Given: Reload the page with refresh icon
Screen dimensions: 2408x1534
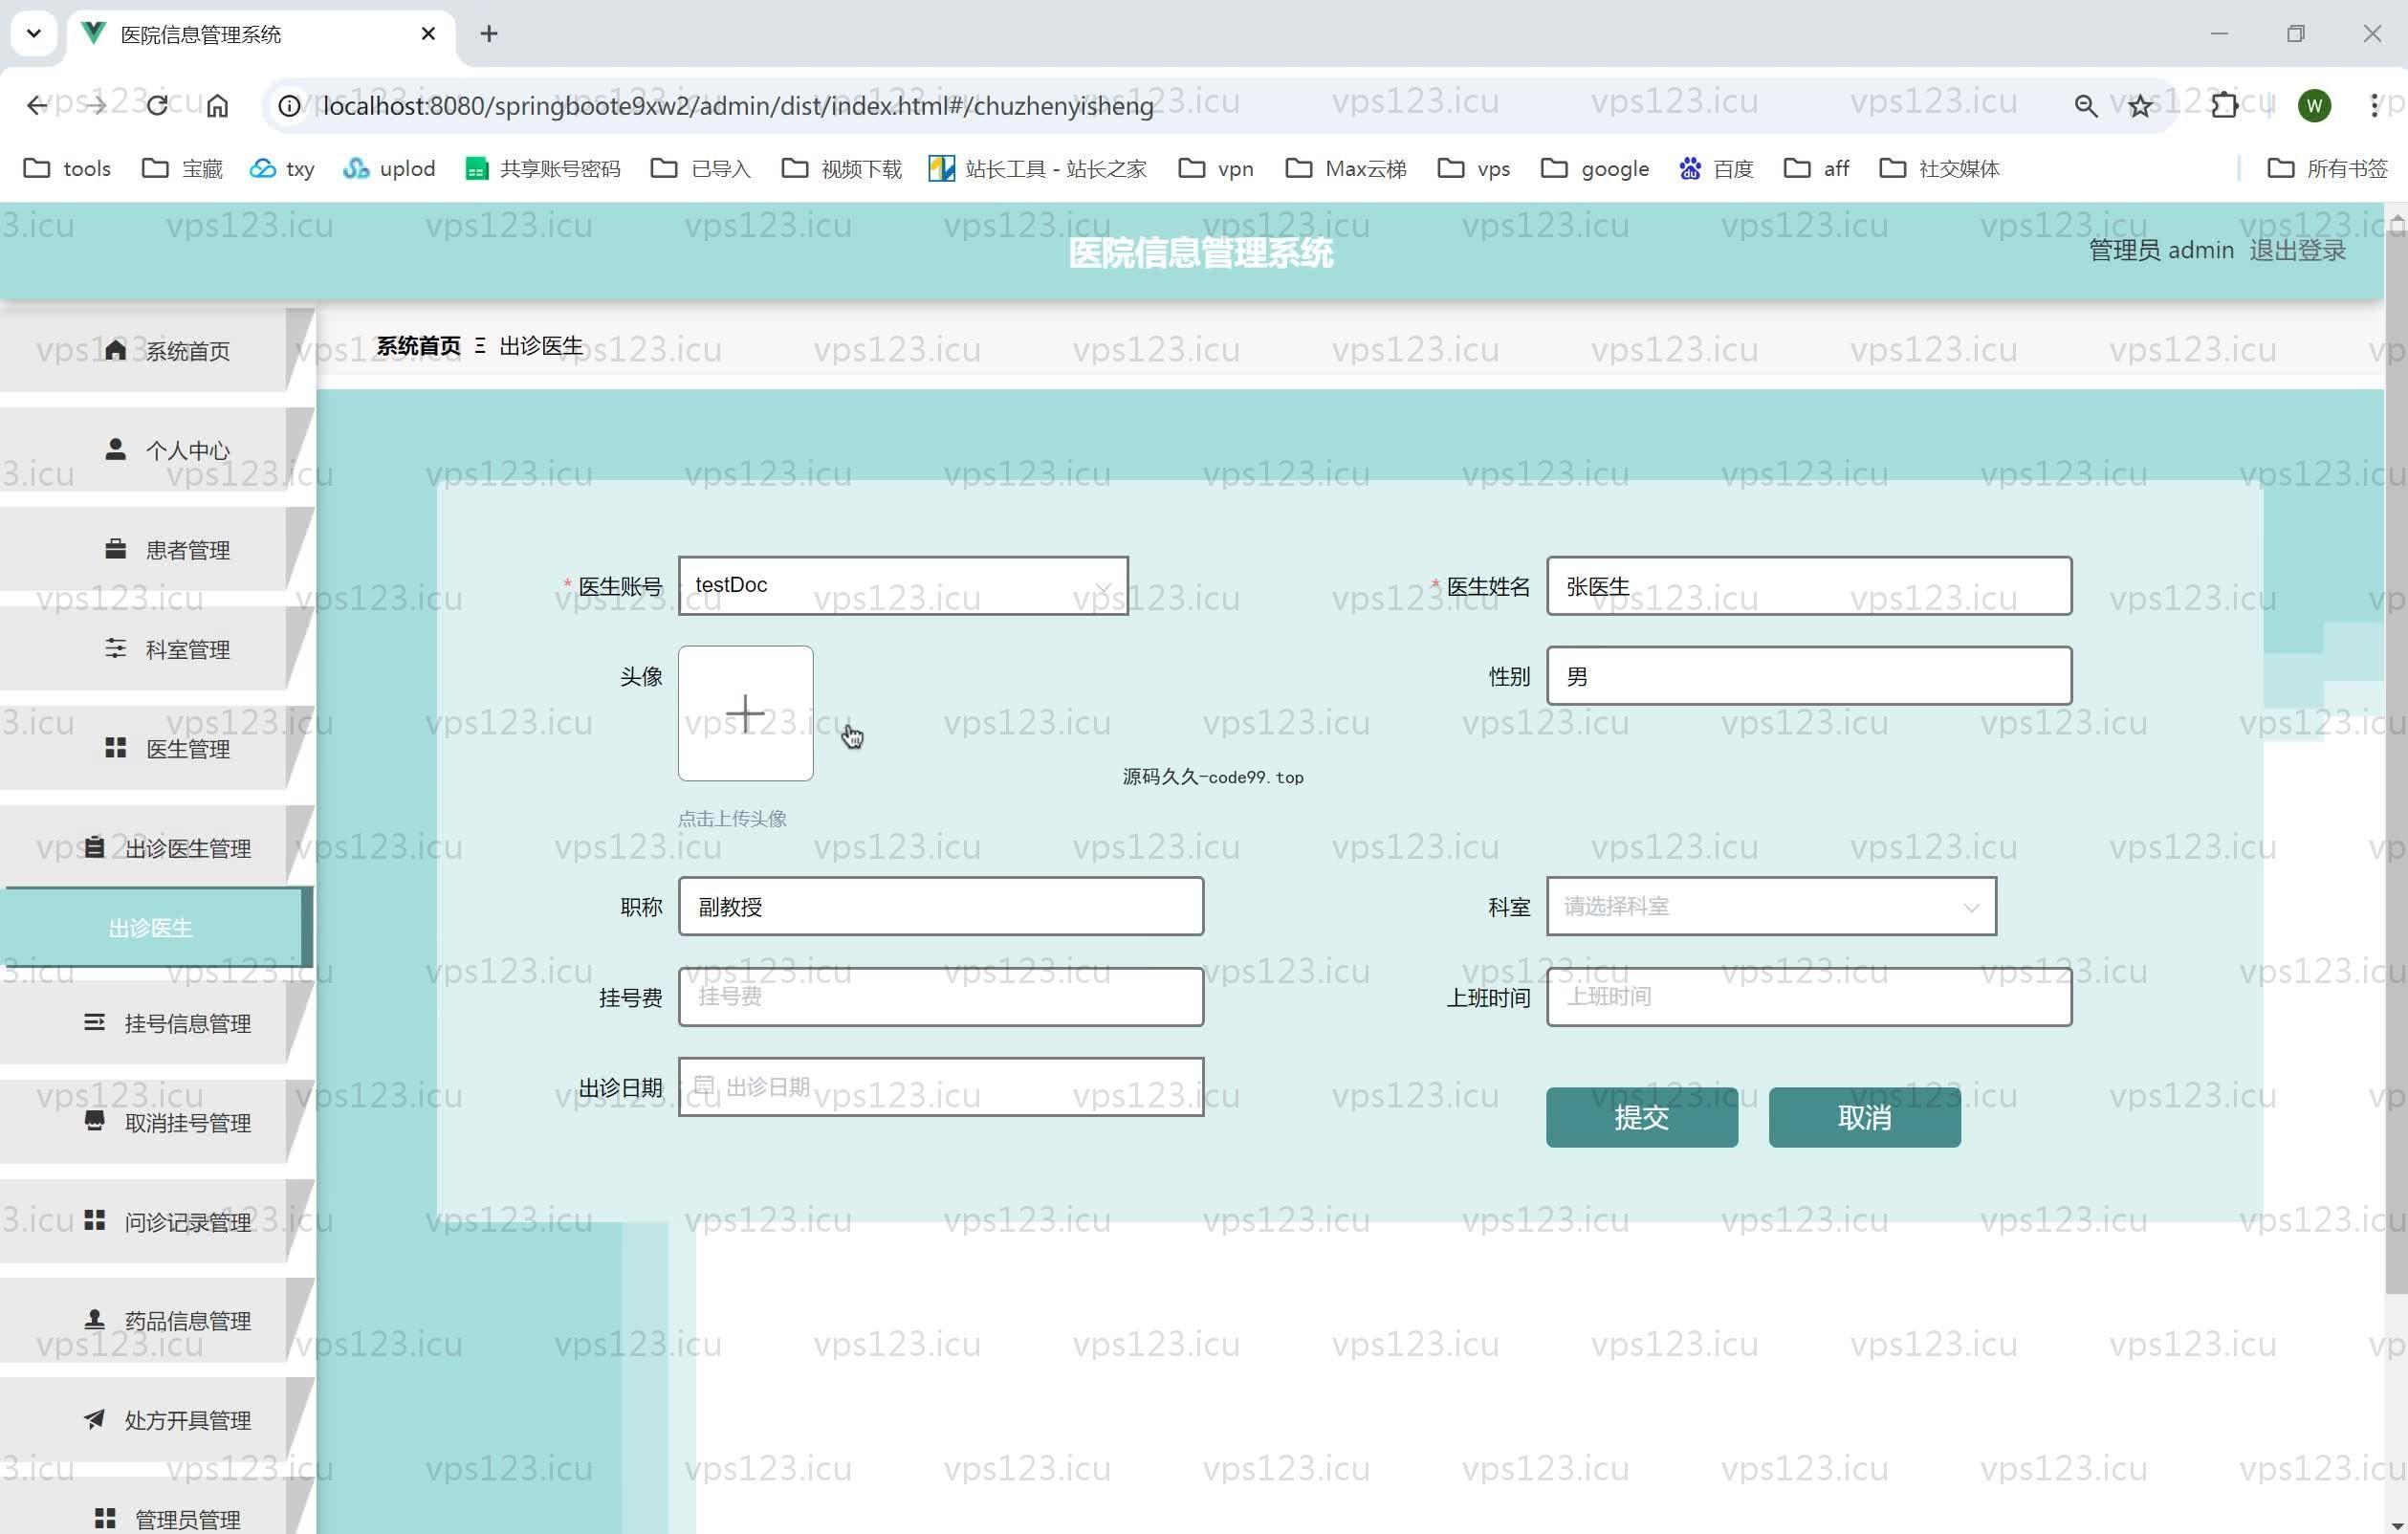Looking at the screenshot, I should point(157,105).
